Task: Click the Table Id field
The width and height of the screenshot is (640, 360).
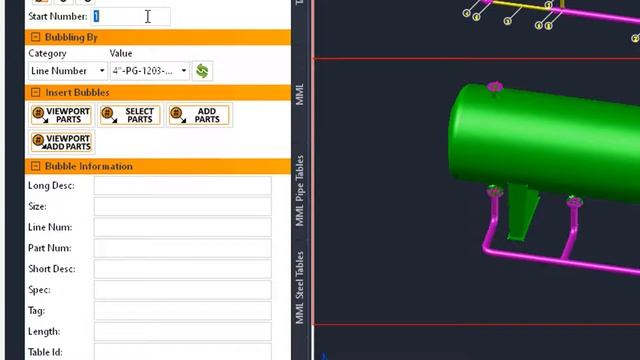Action: tap(182, 352)
